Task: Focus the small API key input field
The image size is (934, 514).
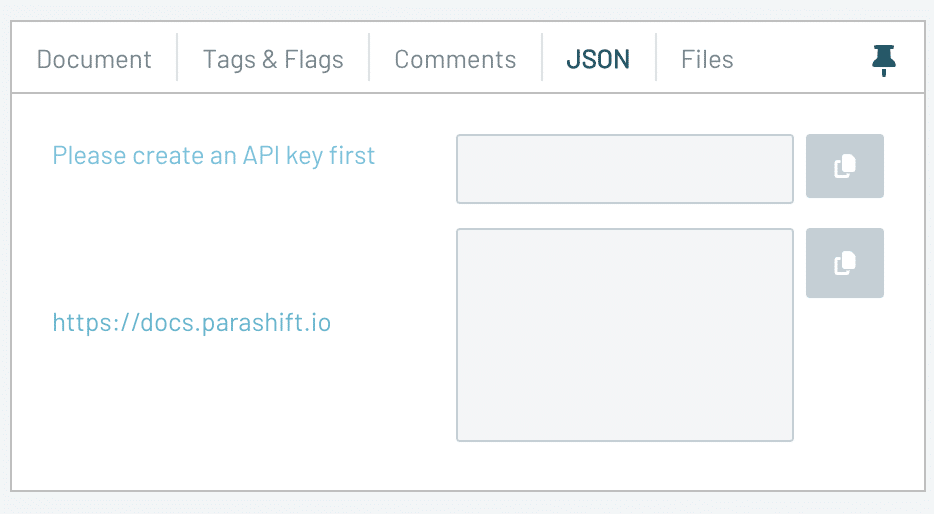Action: (x=625, y=169)
